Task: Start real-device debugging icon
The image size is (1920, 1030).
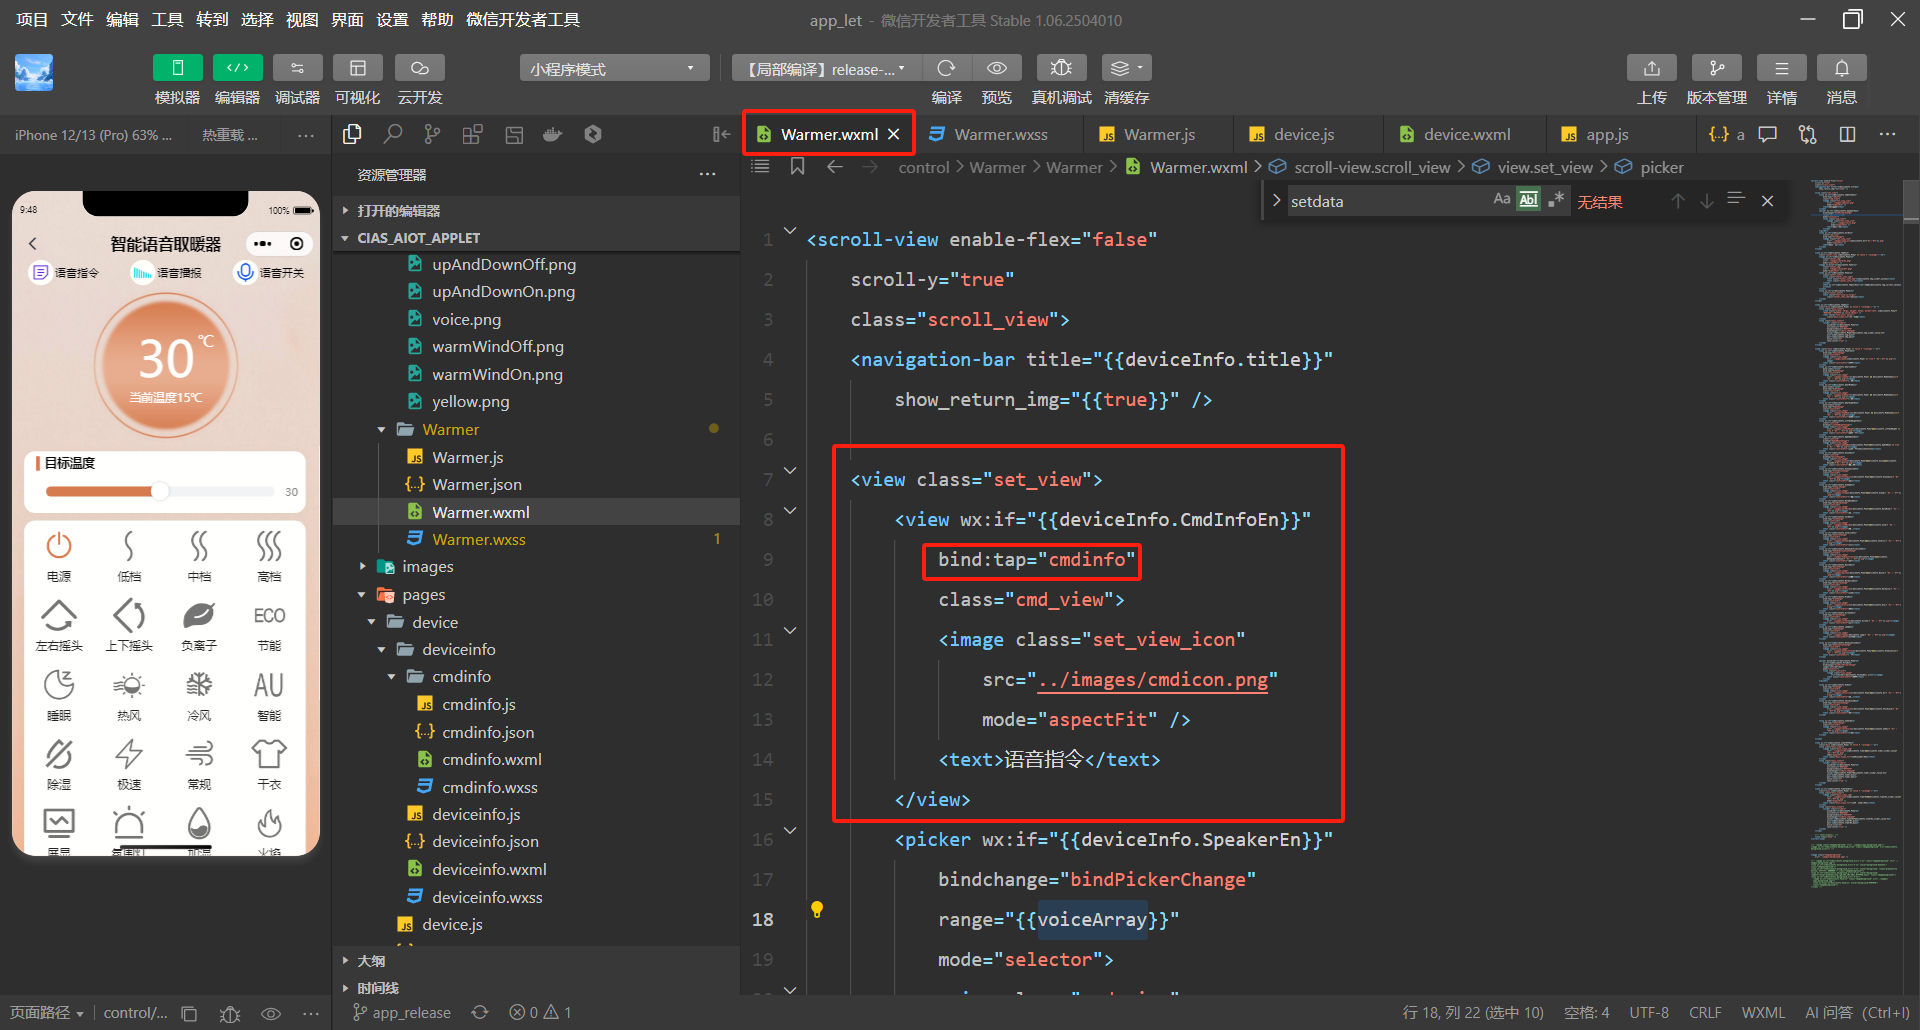Action: click(x=1061, y=68)
